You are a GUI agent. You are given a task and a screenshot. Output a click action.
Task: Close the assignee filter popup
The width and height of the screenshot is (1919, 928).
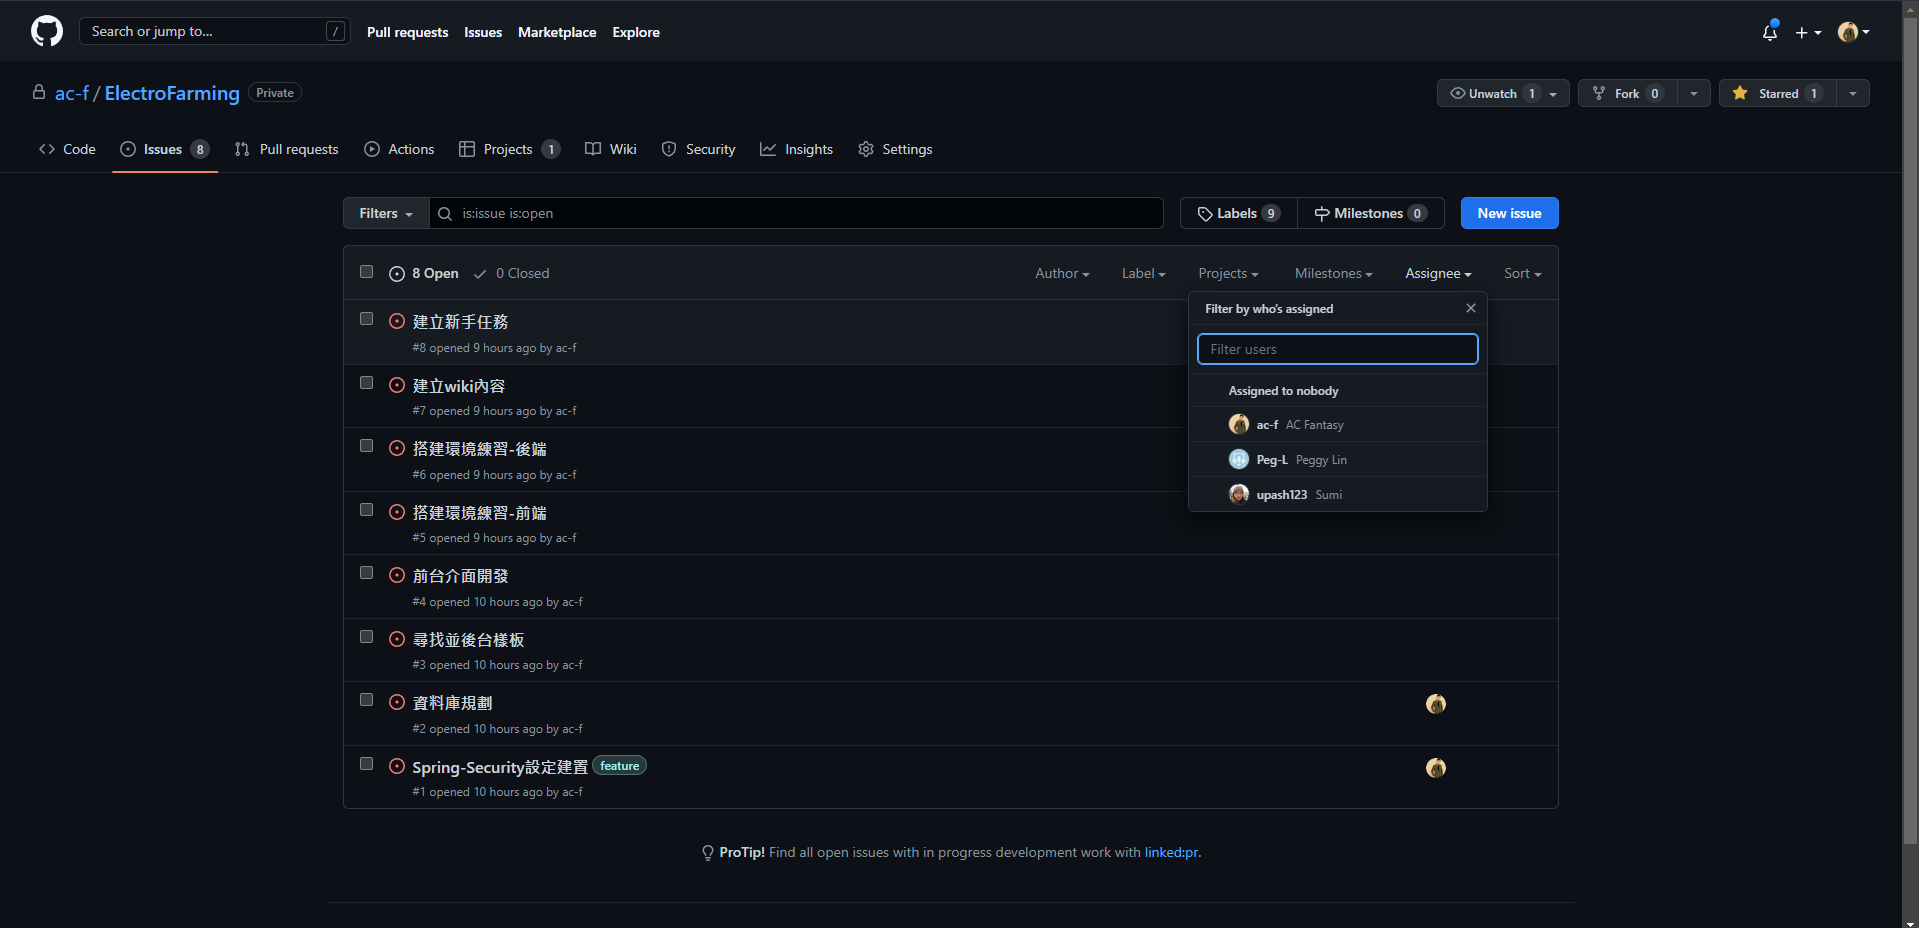[x=1471, y=308]
